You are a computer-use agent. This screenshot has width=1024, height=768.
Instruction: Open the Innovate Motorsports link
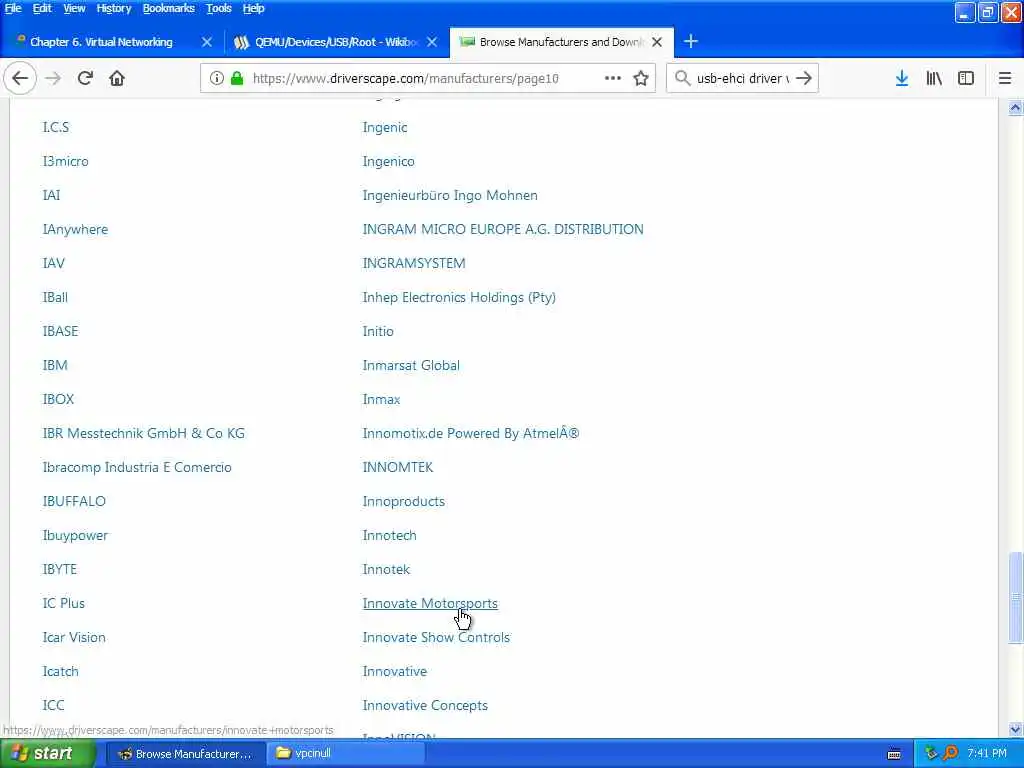430,603
